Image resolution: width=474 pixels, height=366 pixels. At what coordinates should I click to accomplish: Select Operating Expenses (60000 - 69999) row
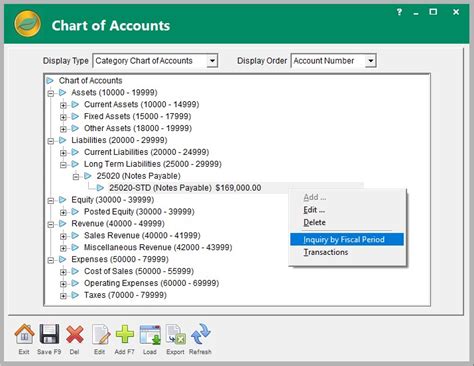coord(151,283)
